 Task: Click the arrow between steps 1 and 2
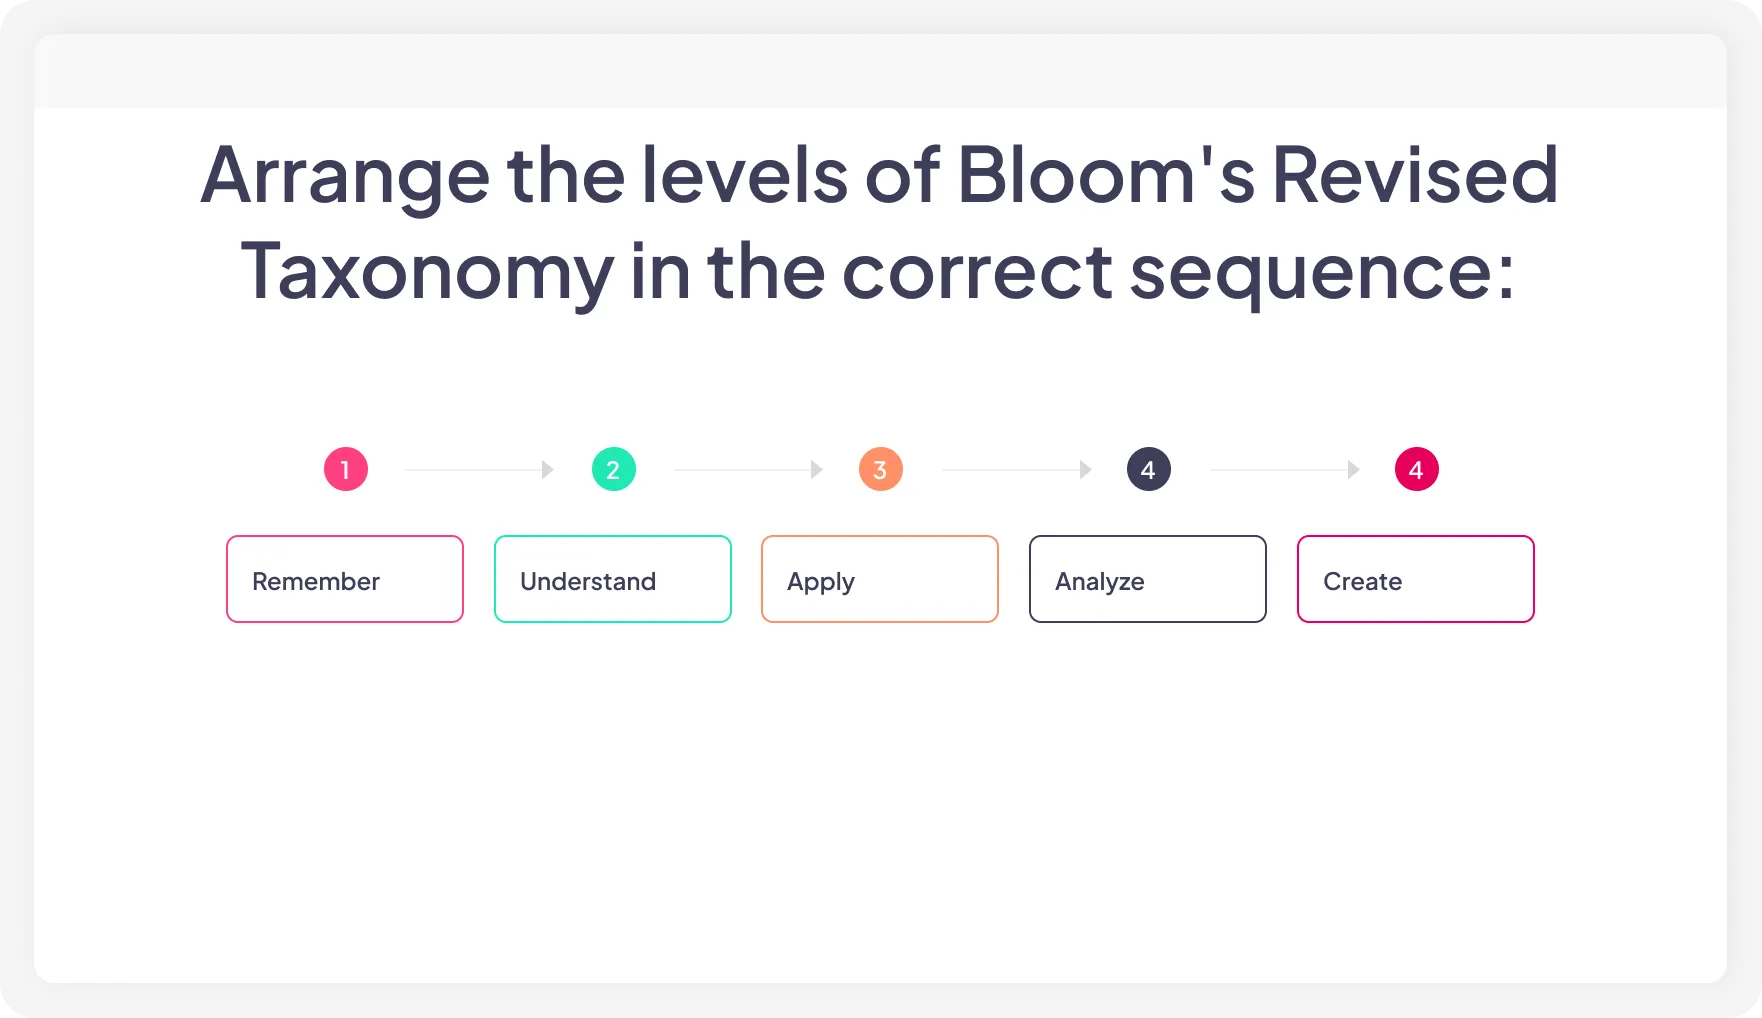[x=479, y=470]
